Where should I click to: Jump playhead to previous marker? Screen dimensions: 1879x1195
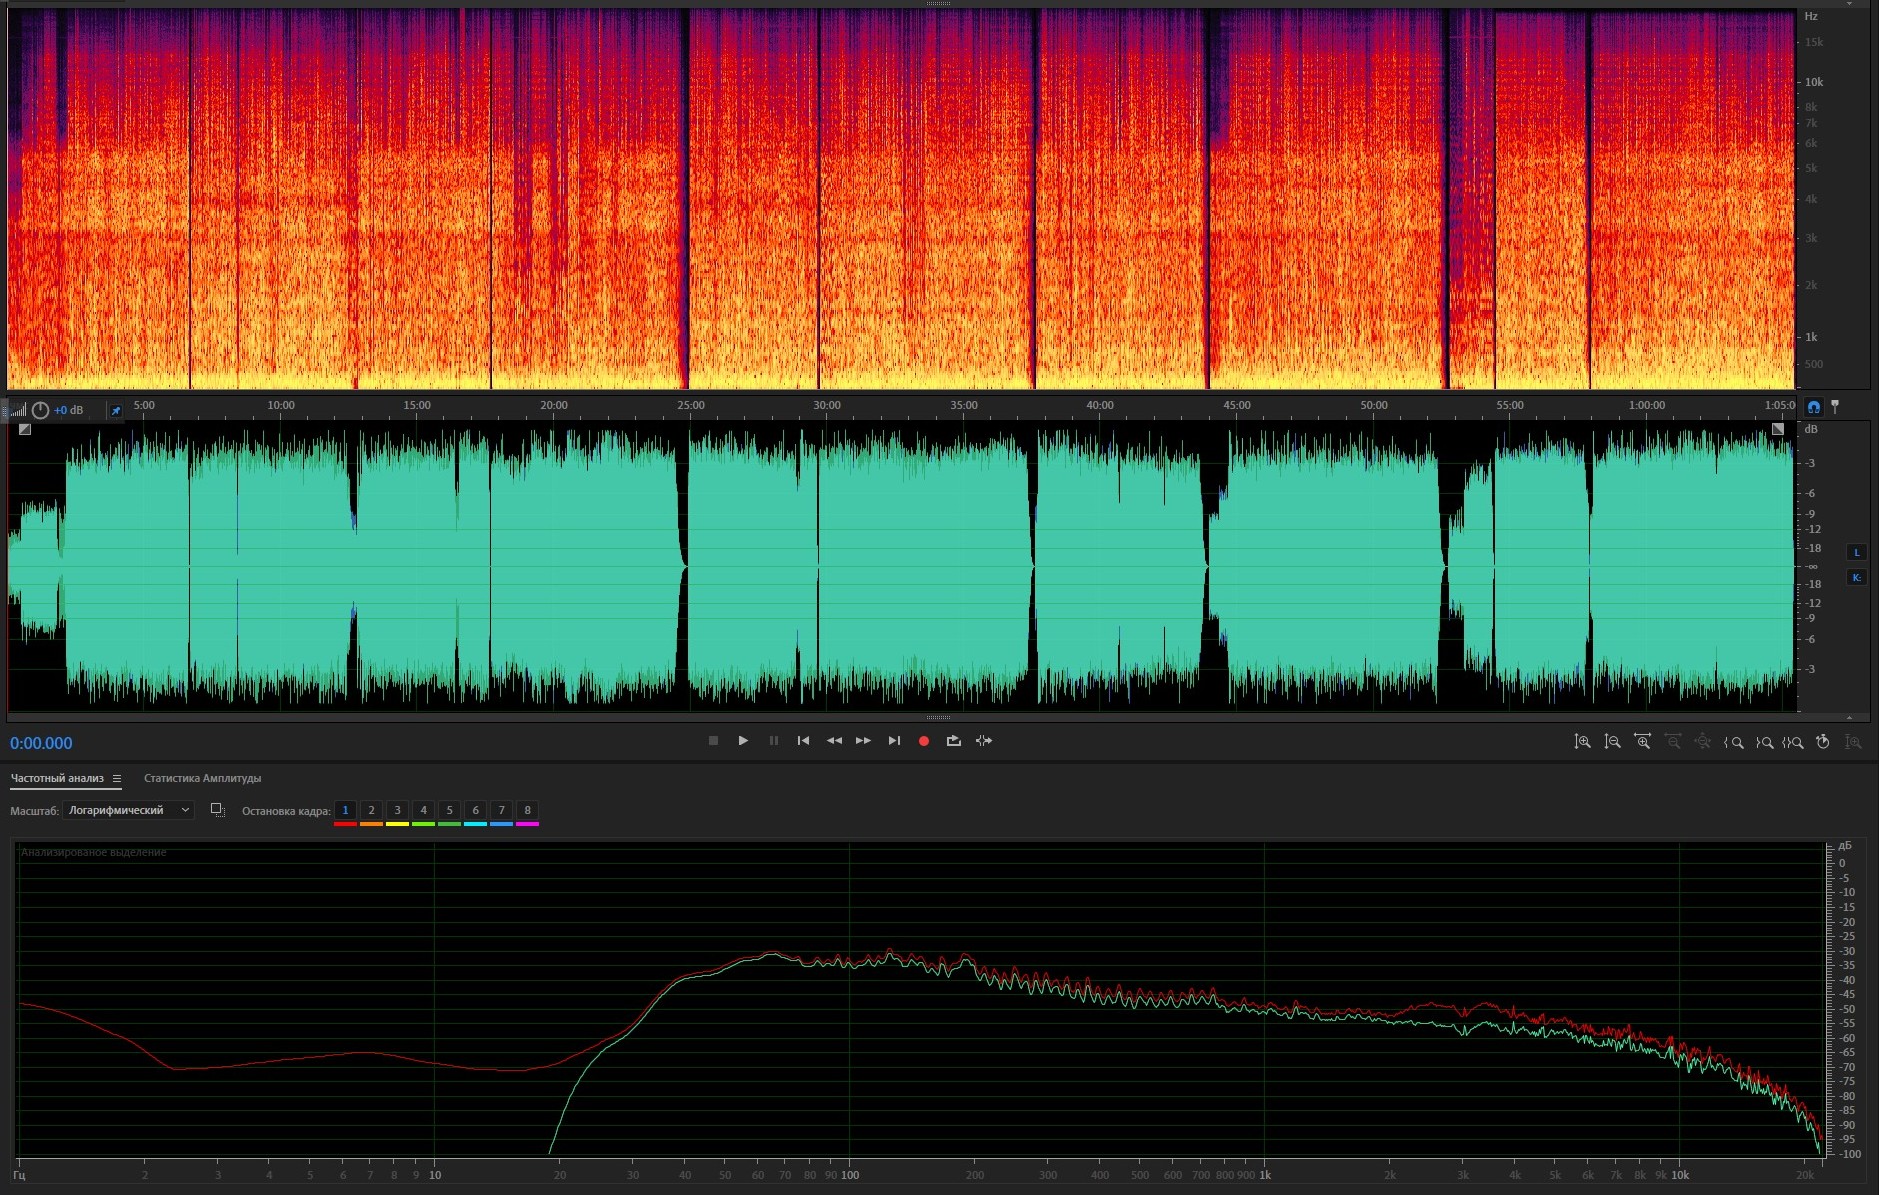point(803,741)
